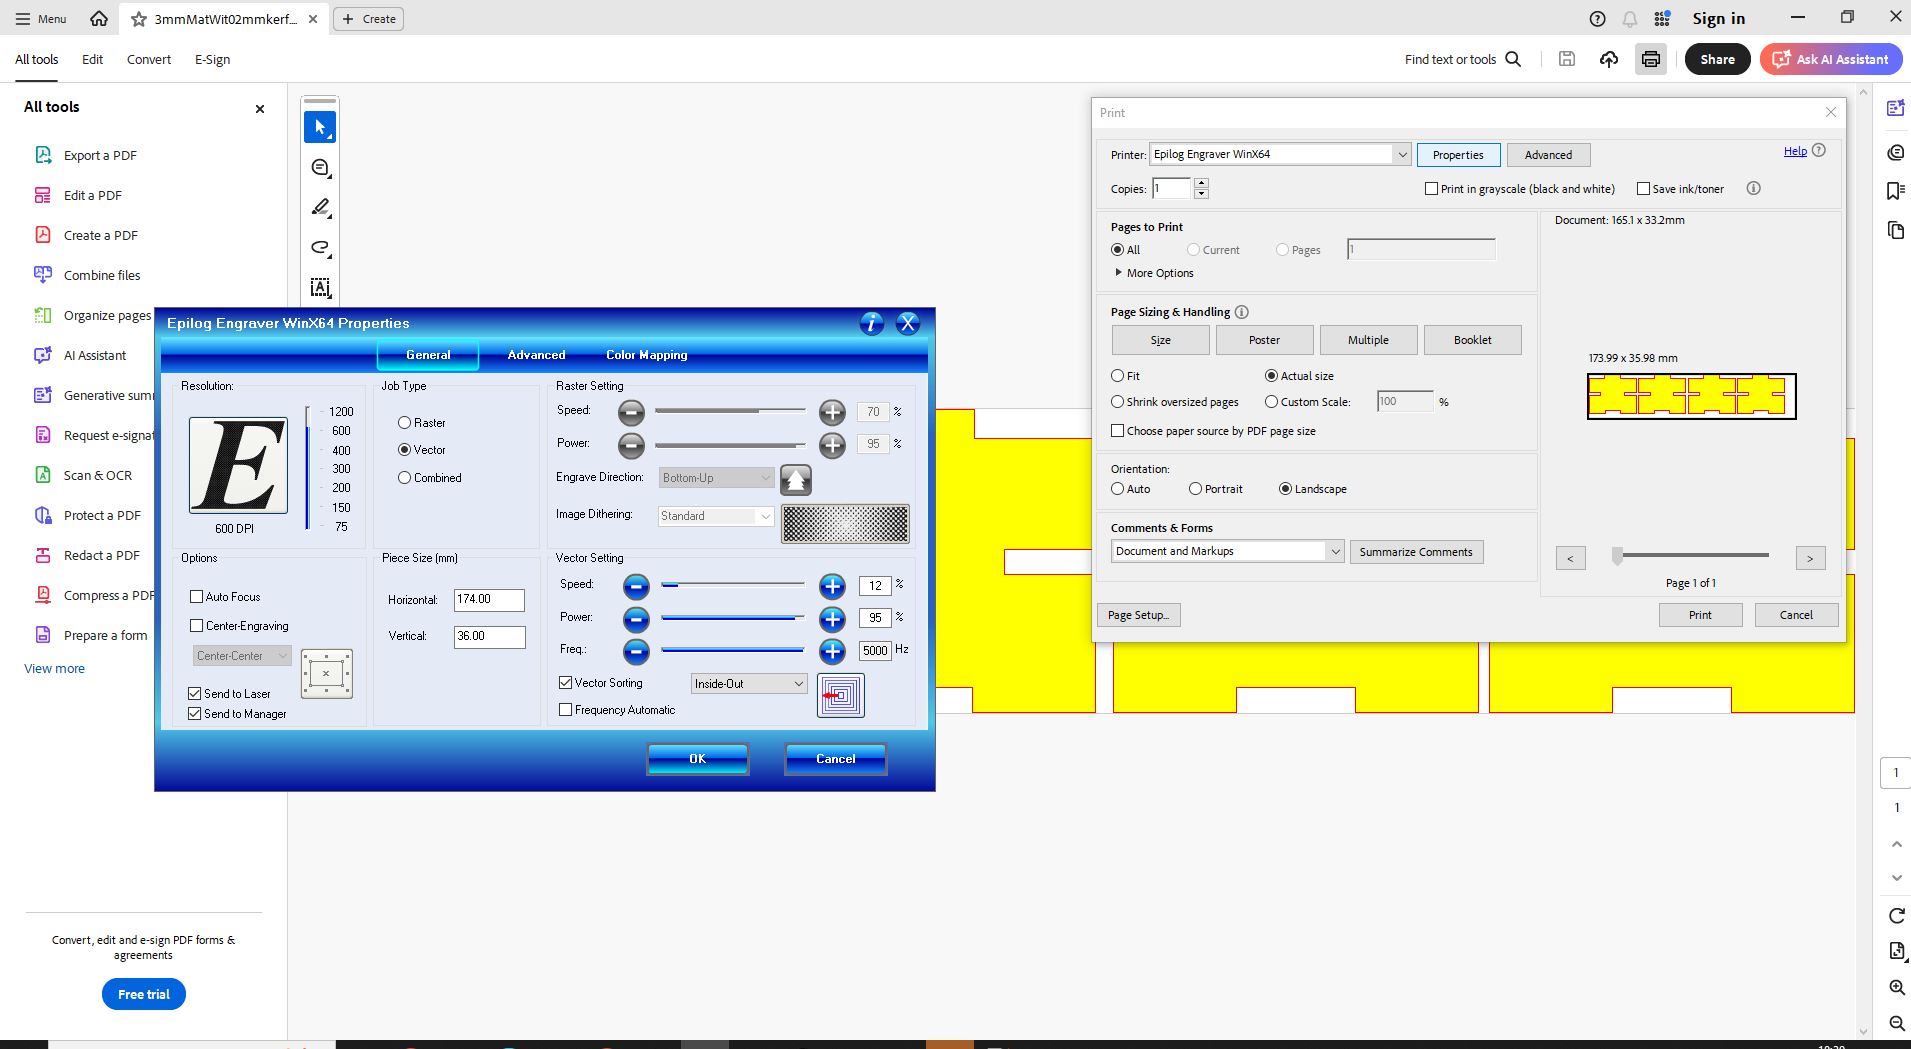The height and width of the screenshot is (1049, 1911).
Task: Increment the Copies stepper up arrow
Action: tap(1201, 183)
